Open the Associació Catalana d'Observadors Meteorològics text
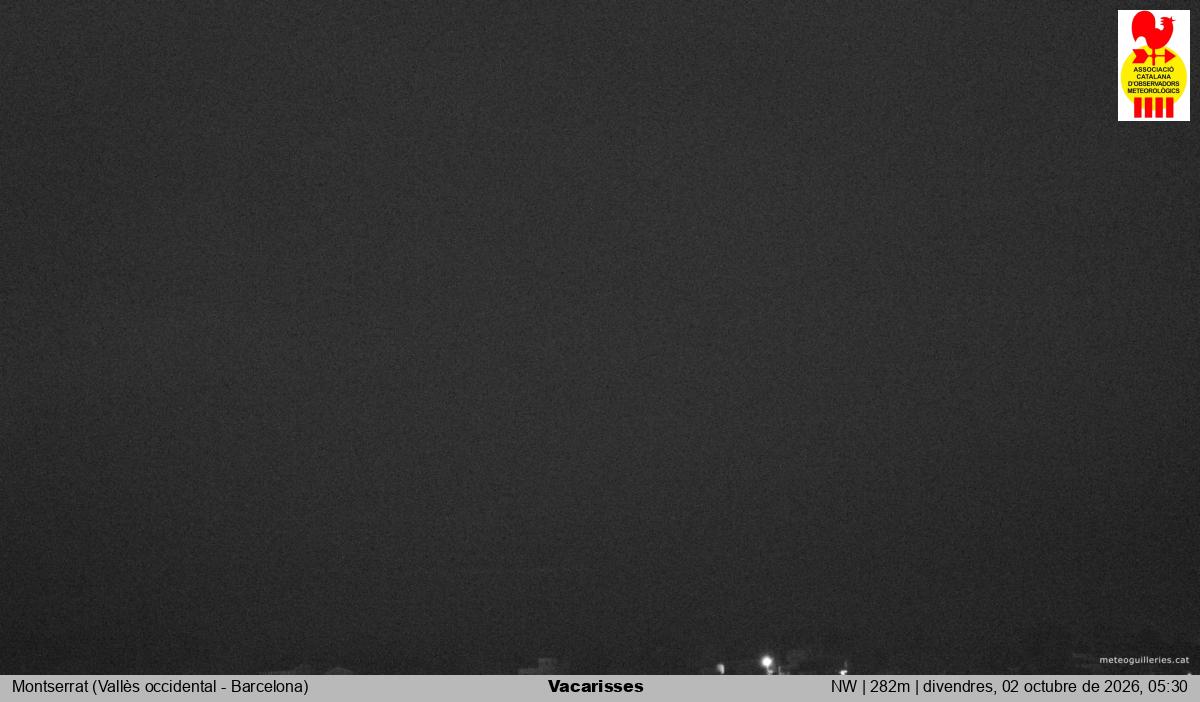 point(1154,82)
